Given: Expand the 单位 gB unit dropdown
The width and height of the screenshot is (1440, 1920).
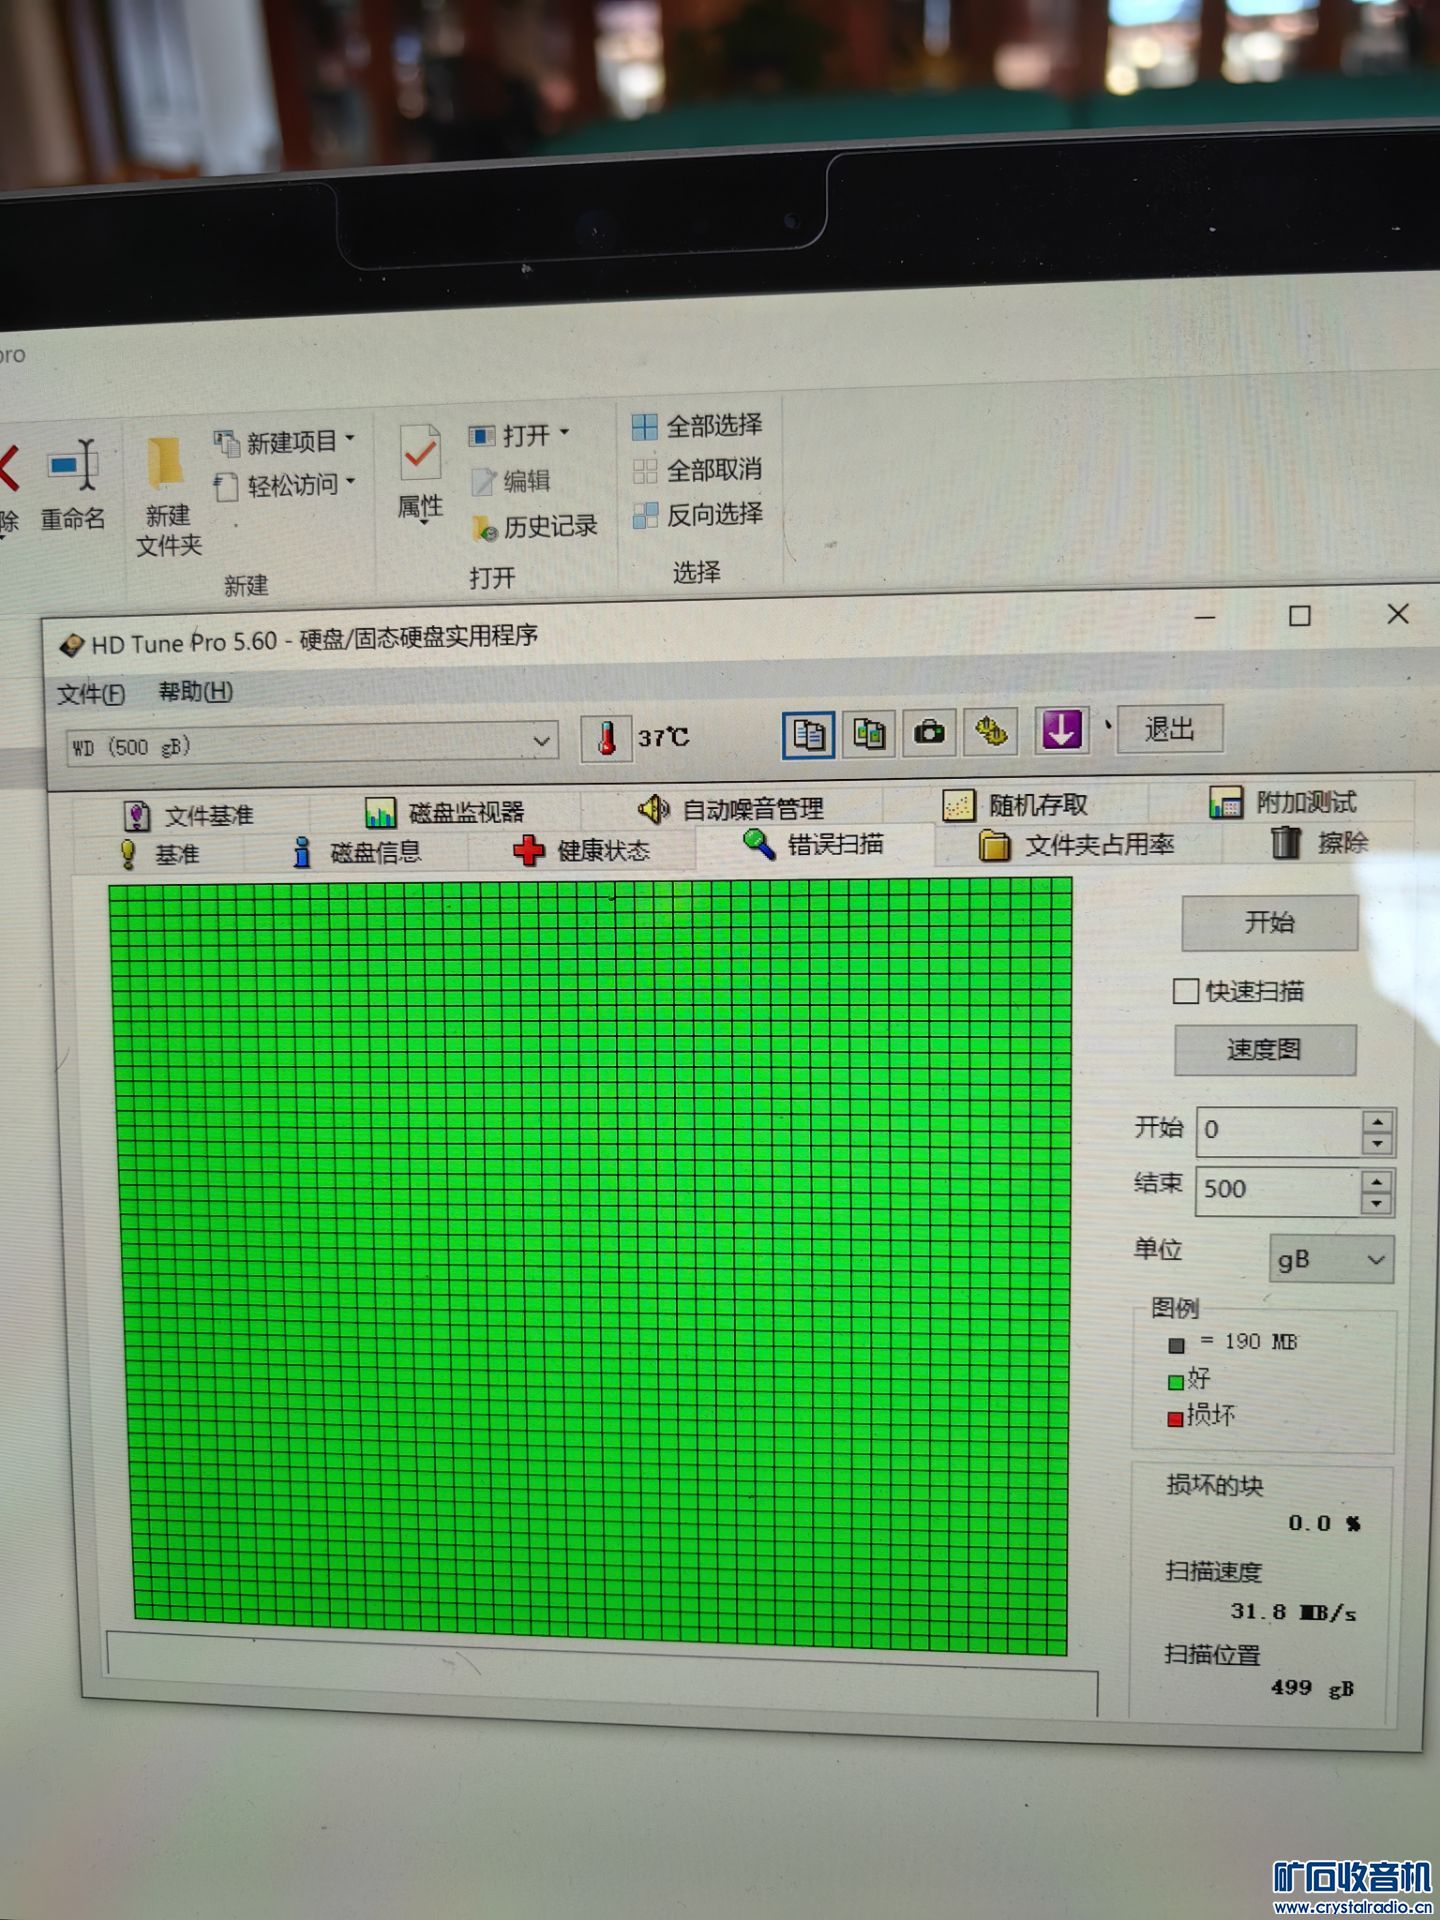Looking at the screenshot, I should click(x=1332, y=1259).
